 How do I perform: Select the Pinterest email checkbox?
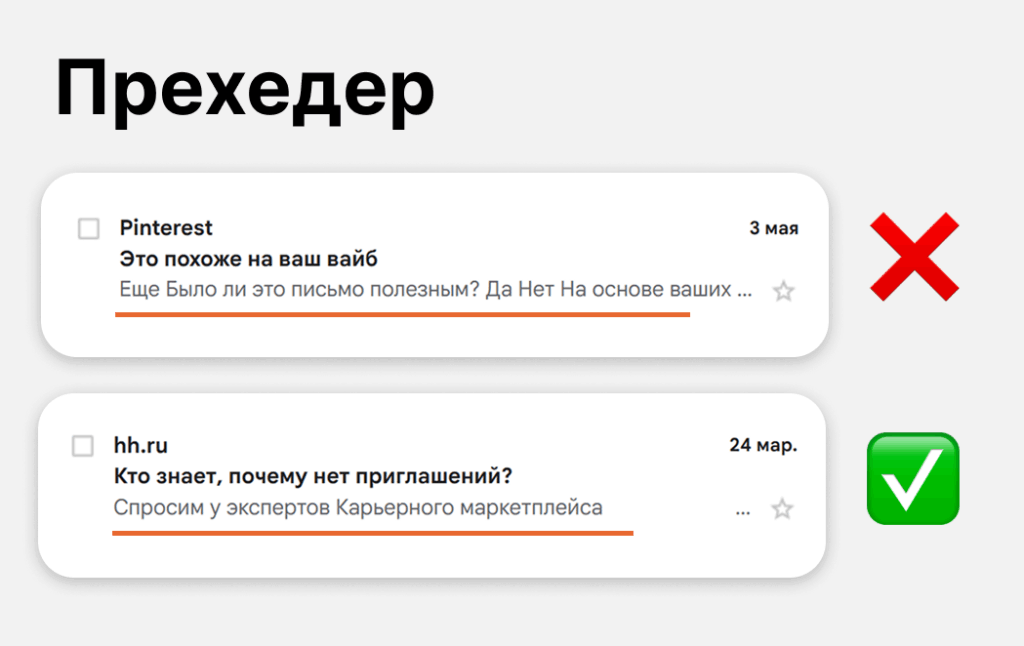tap(89, 229)
